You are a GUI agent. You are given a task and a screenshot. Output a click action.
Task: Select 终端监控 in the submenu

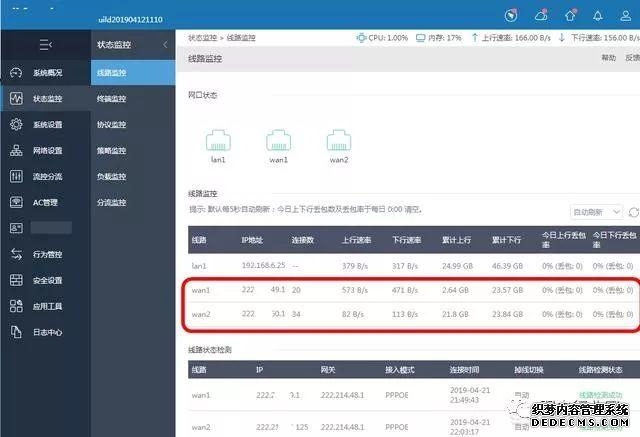(111, 98)
